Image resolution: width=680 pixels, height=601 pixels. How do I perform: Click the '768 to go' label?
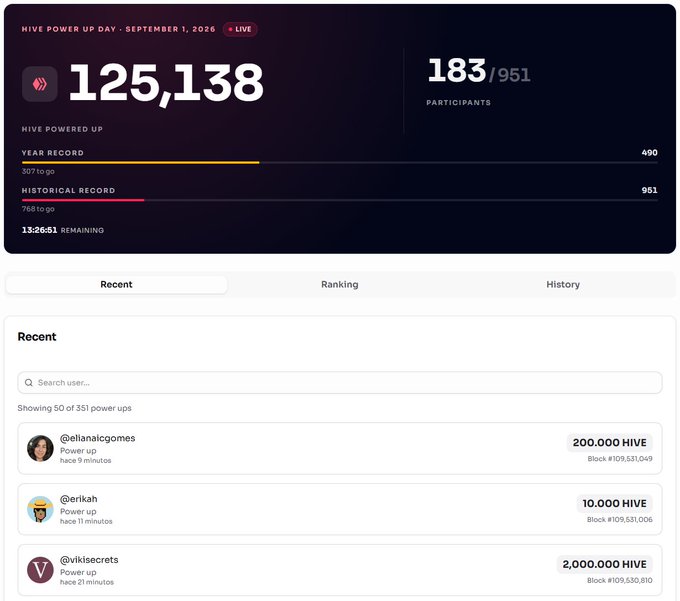coord(38,209)
